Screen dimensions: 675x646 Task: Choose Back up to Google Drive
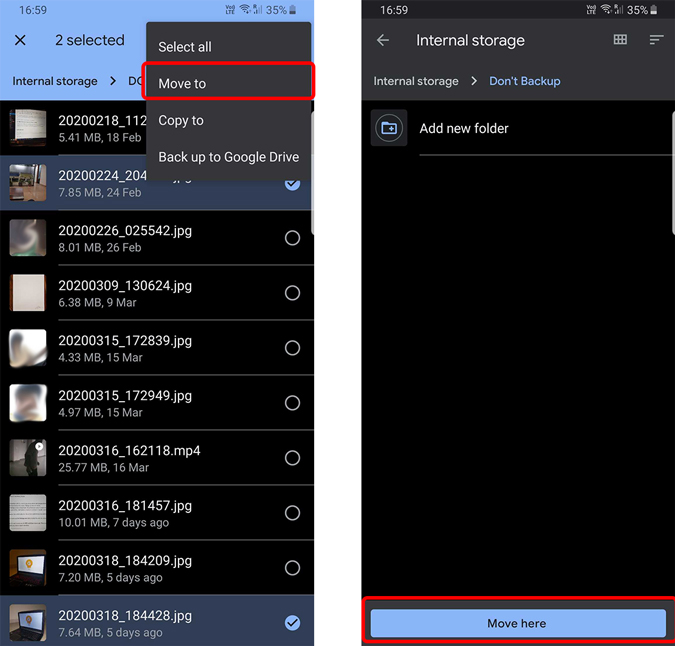click(x=229, y=157)
